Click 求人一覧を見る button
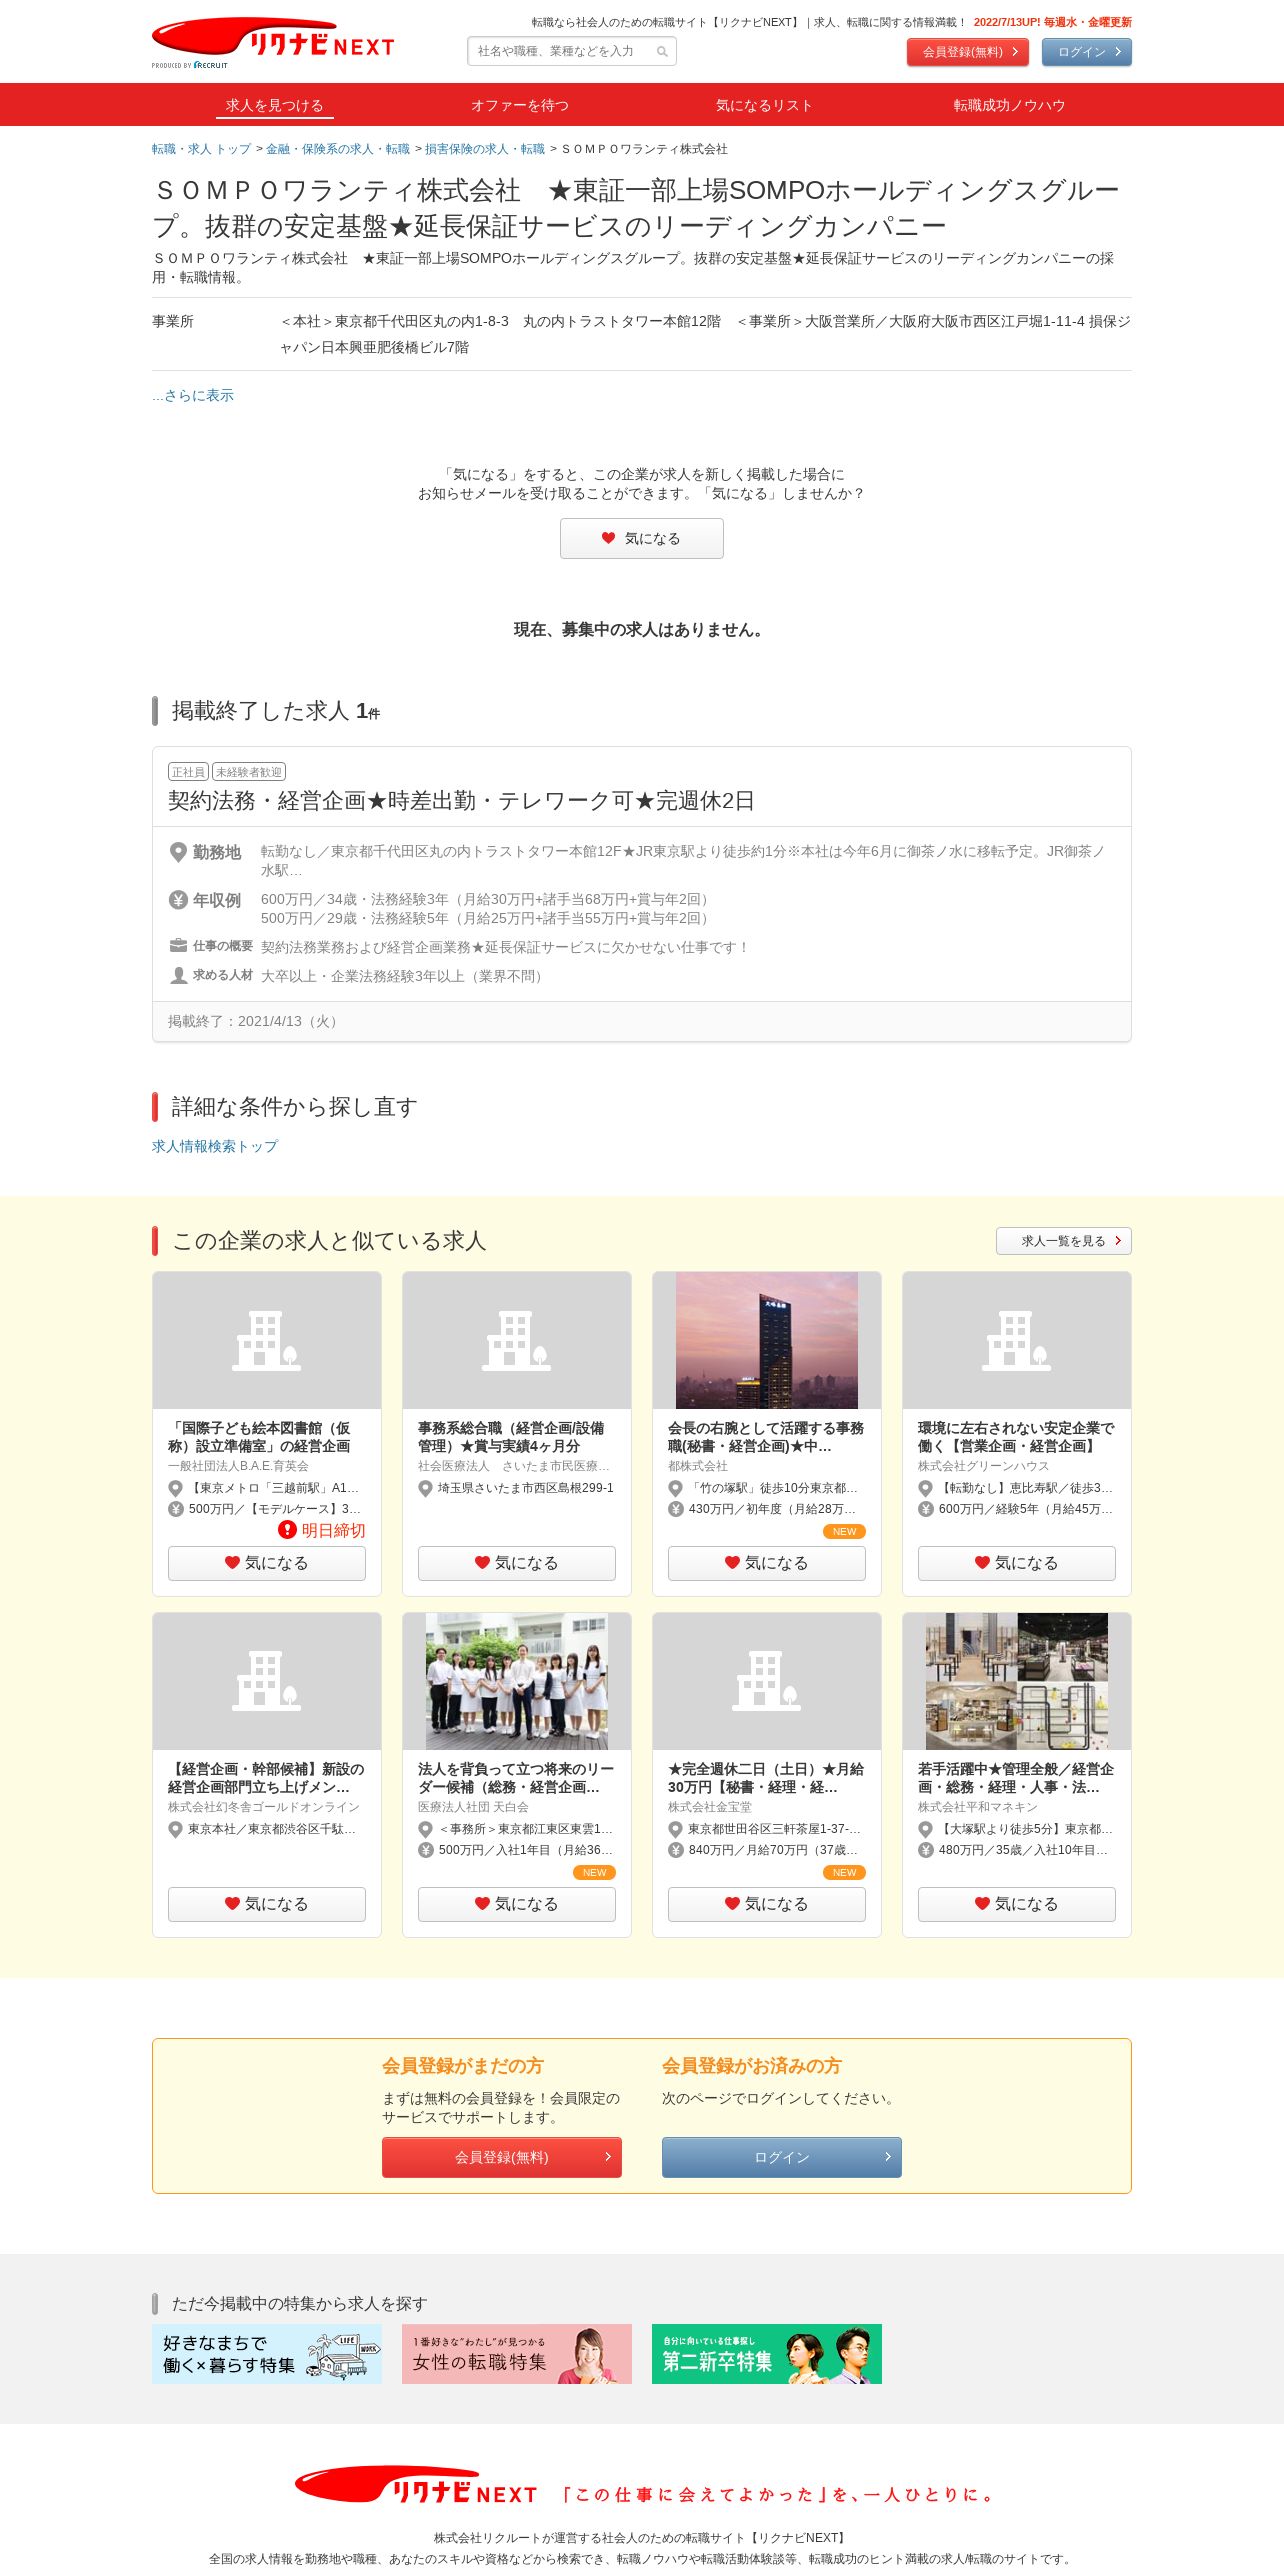Screen dimensions: 1284x2568 [x=1064, y=1241]
